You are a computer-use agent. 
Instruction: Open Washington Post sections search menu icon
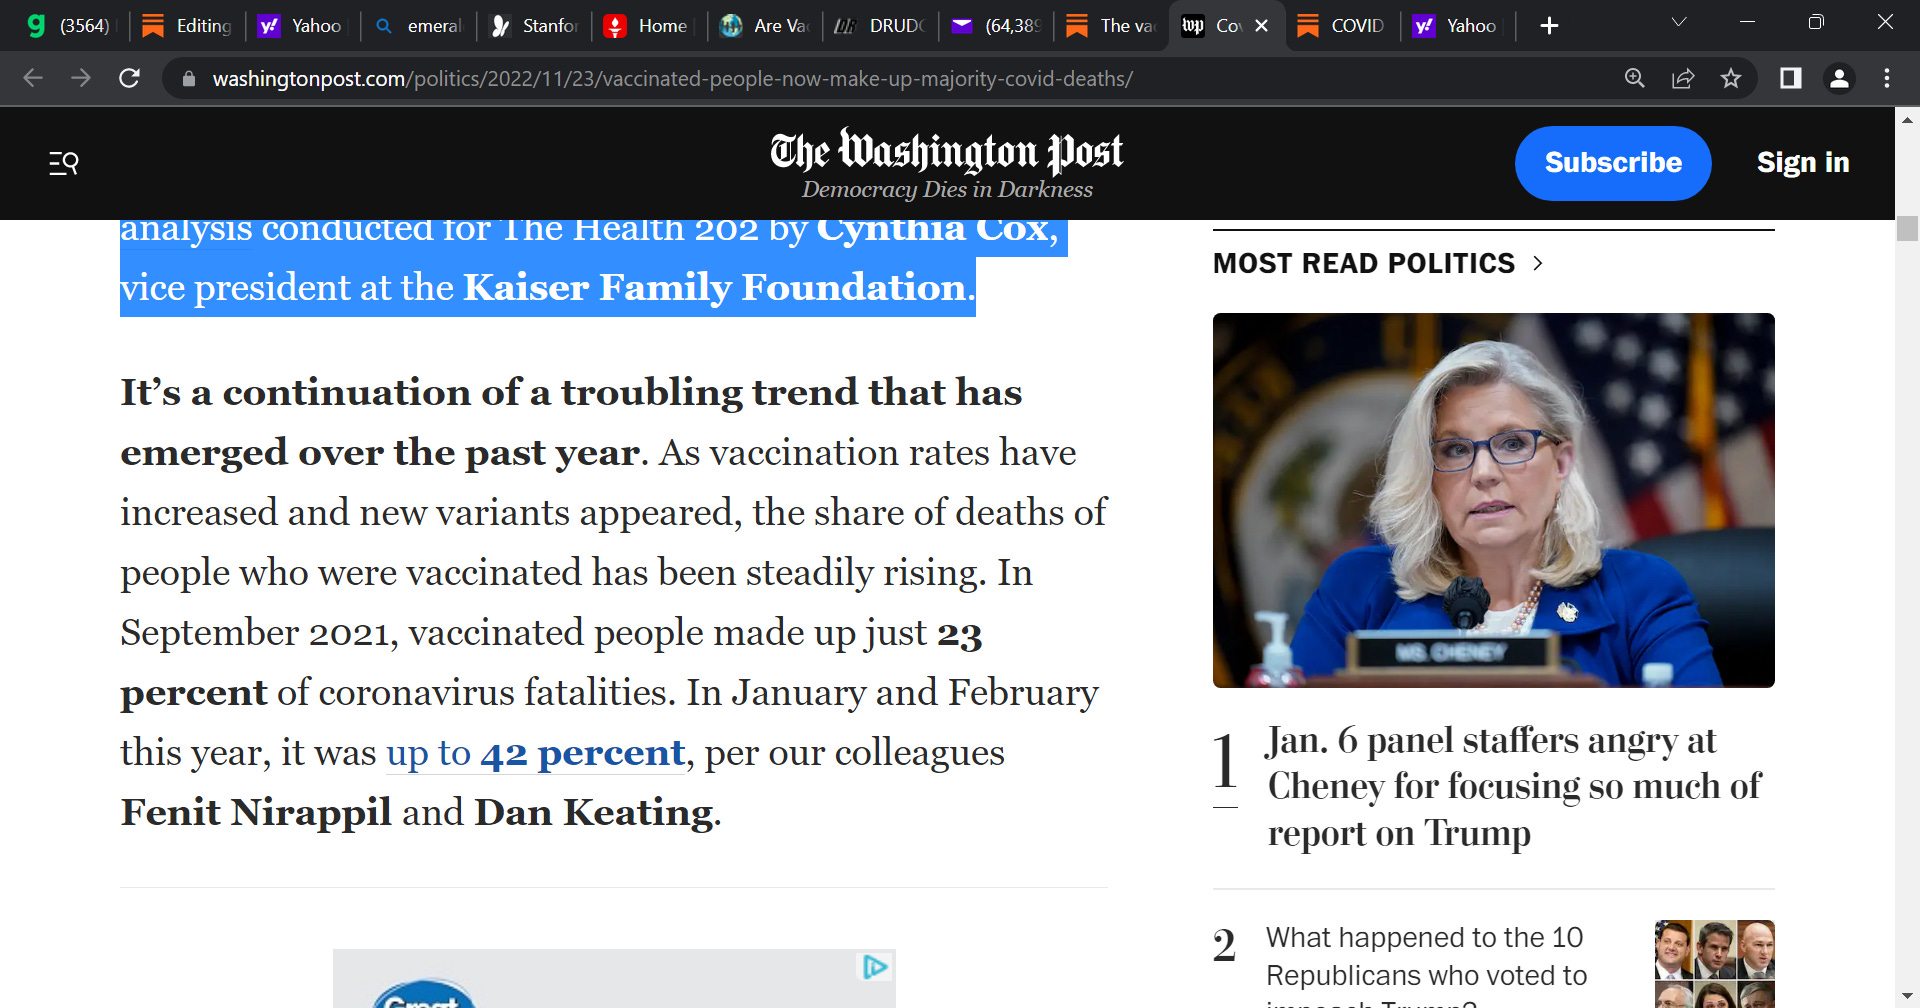64,163
